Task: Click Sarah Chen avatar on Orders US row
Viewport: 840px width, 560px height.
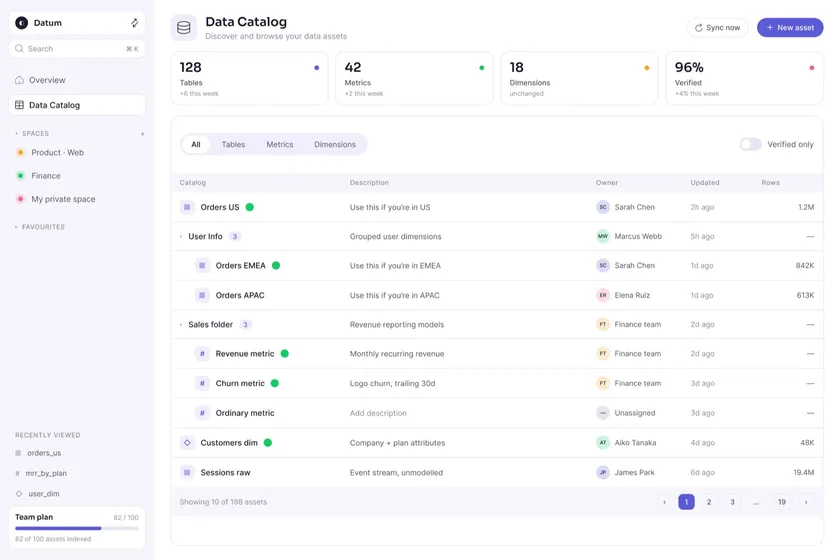Action: tap(603, 207)
